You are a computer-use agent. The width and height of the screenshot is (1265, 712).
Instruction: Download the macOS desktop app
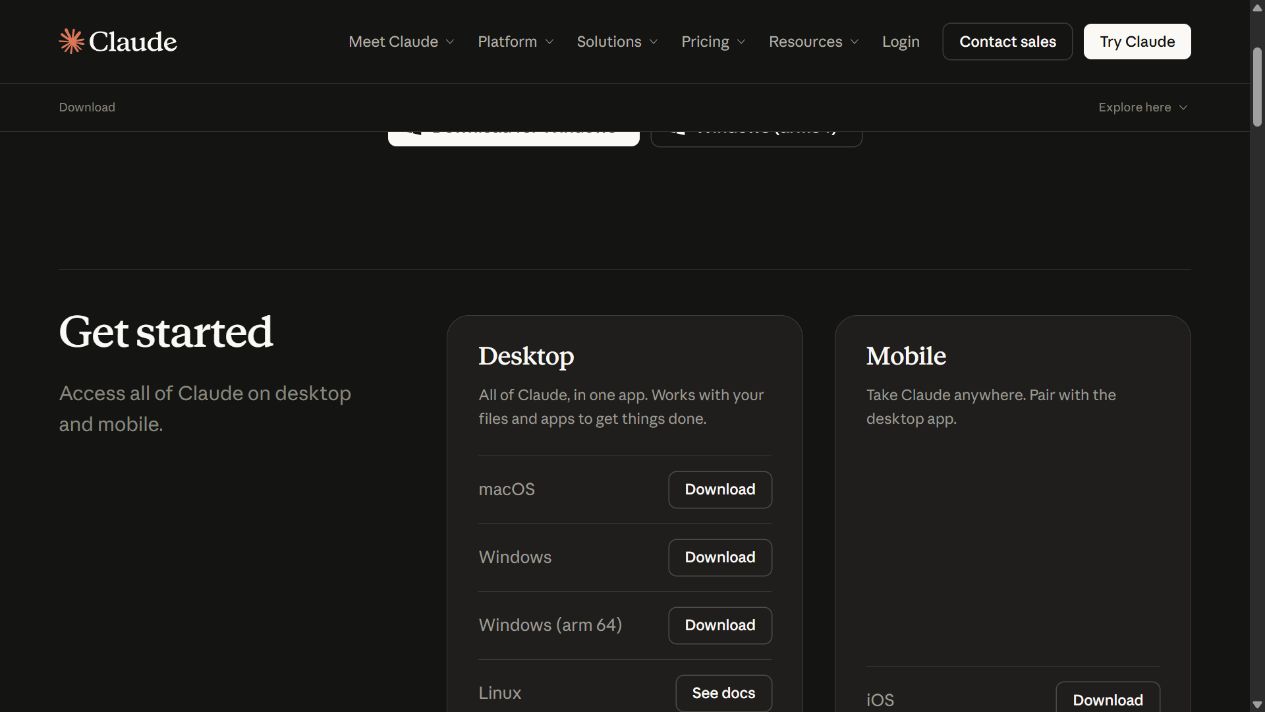point(720,489)
